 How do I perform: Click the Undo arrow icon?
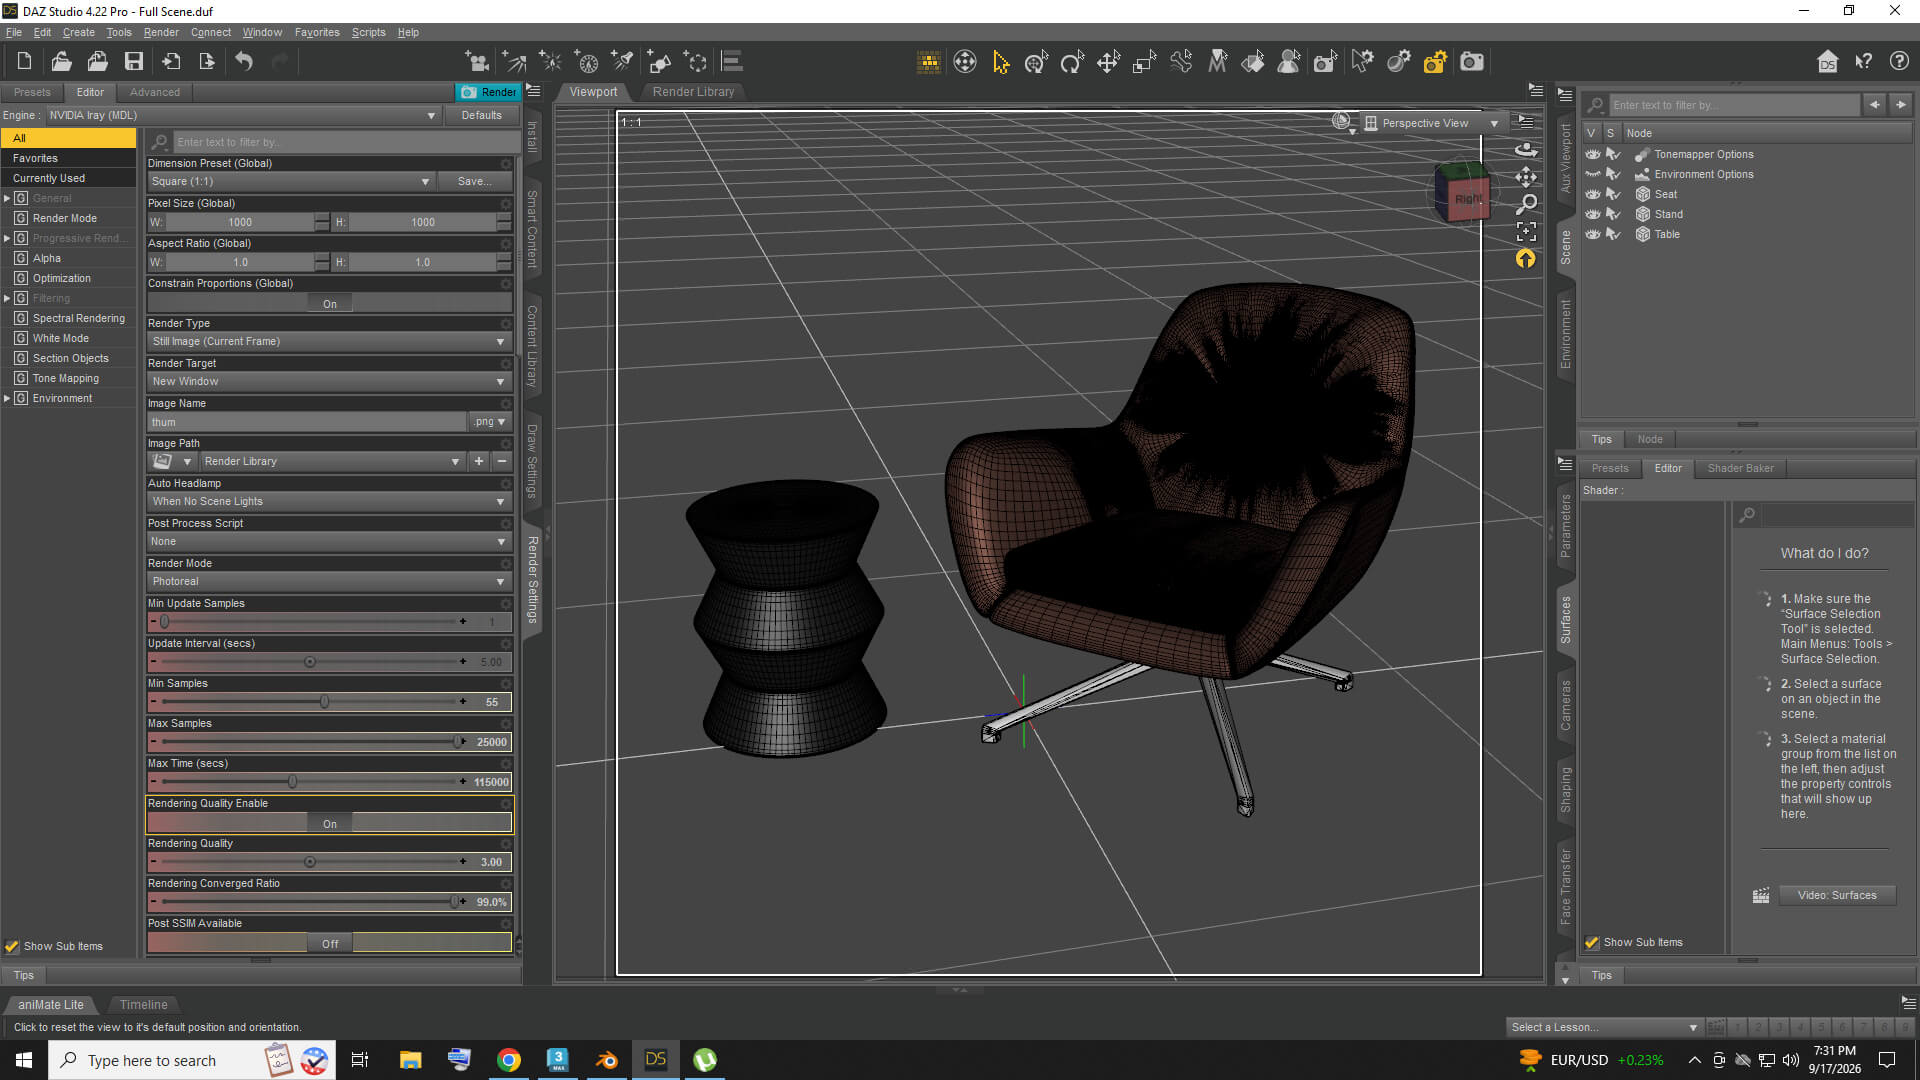tap(244, 62)
